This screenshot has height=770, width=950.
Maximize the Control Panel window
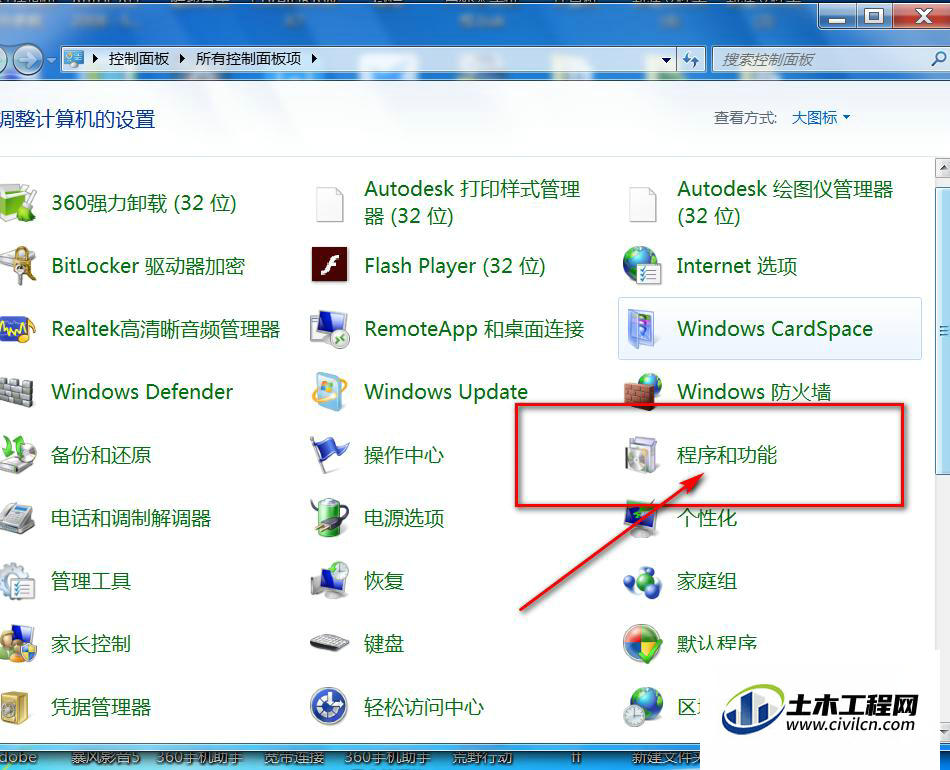point(873,16)
